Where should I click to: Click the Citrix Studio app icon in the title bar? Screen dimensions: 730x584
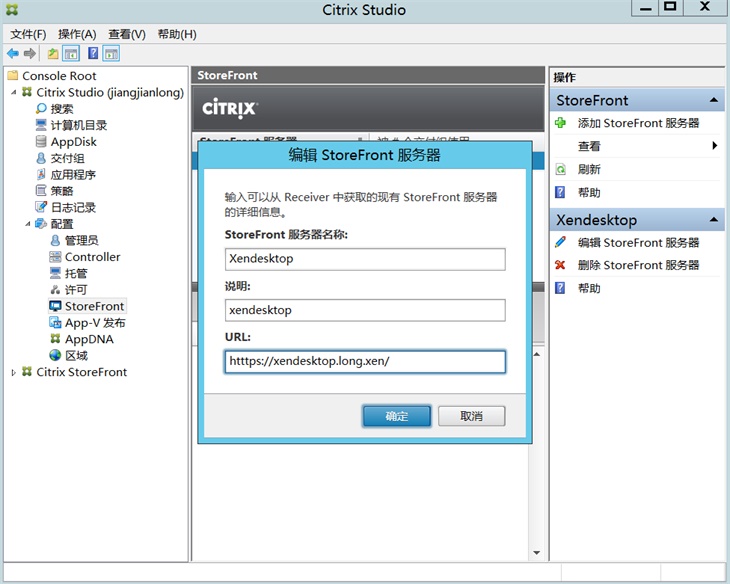(12, 9)
